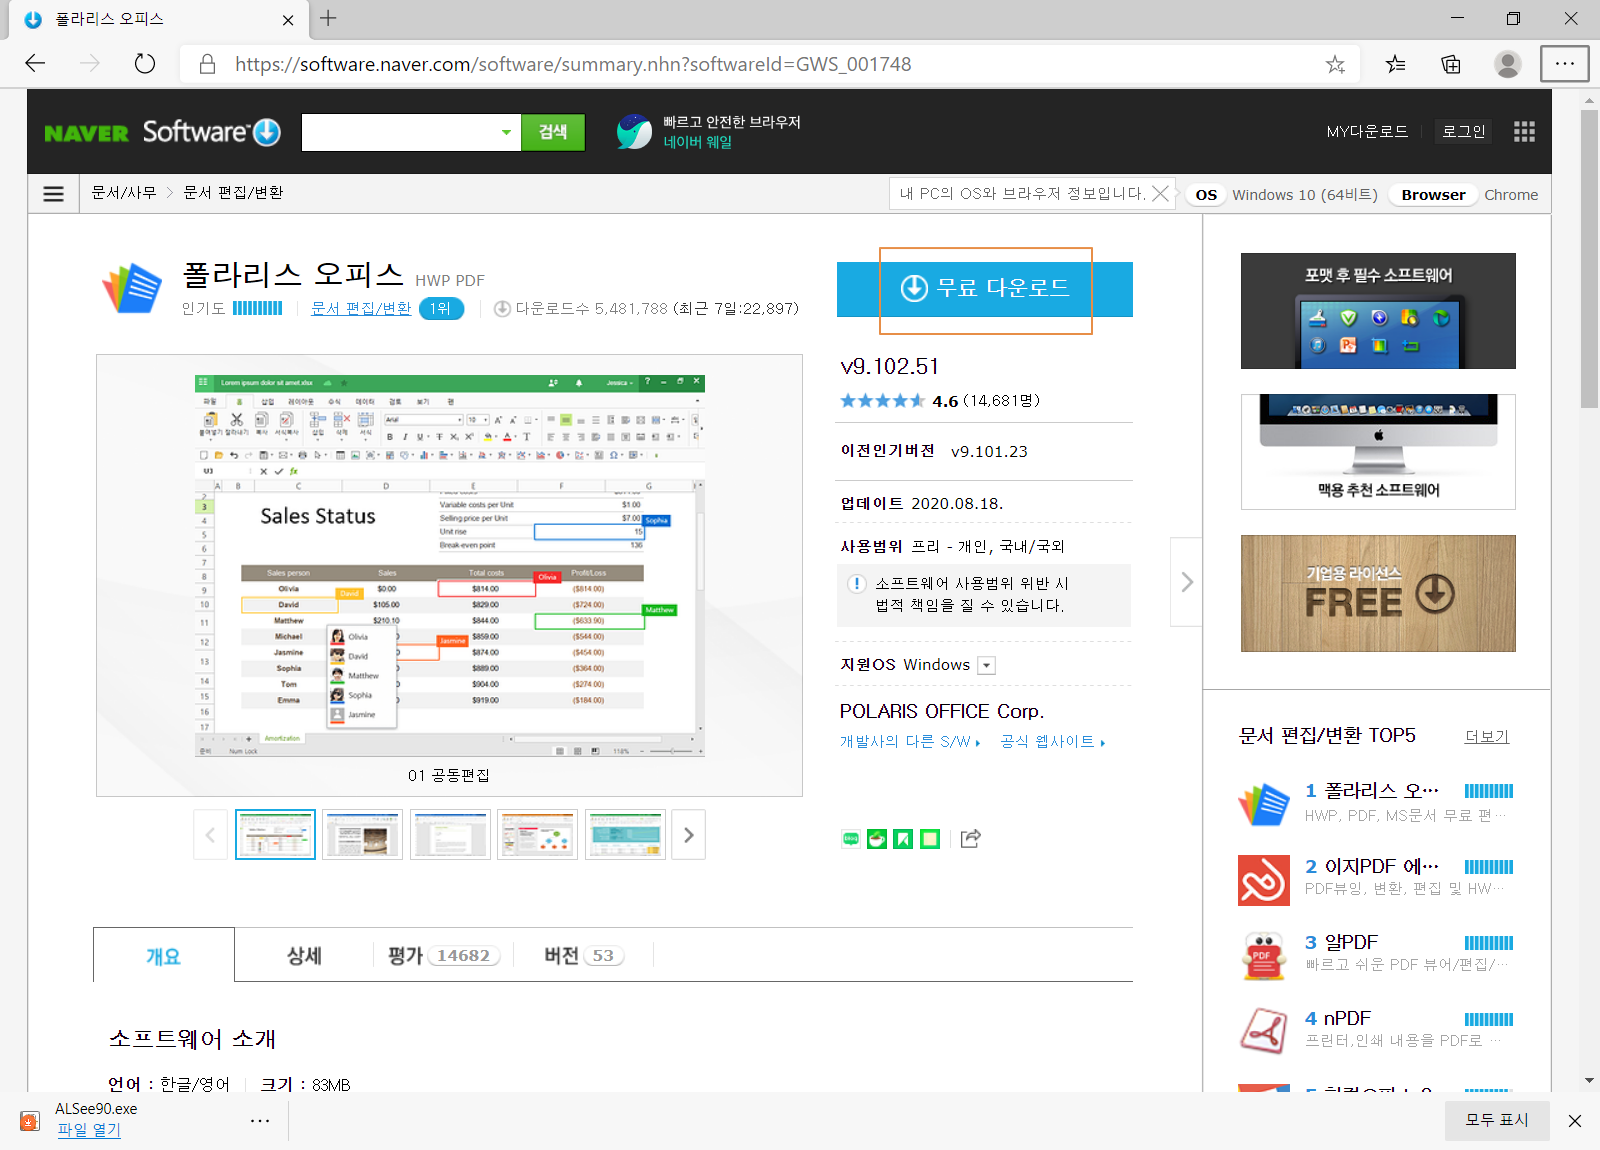
Task: Select the fourth screenshot thumbnail
Action: [x=537, y=835]
